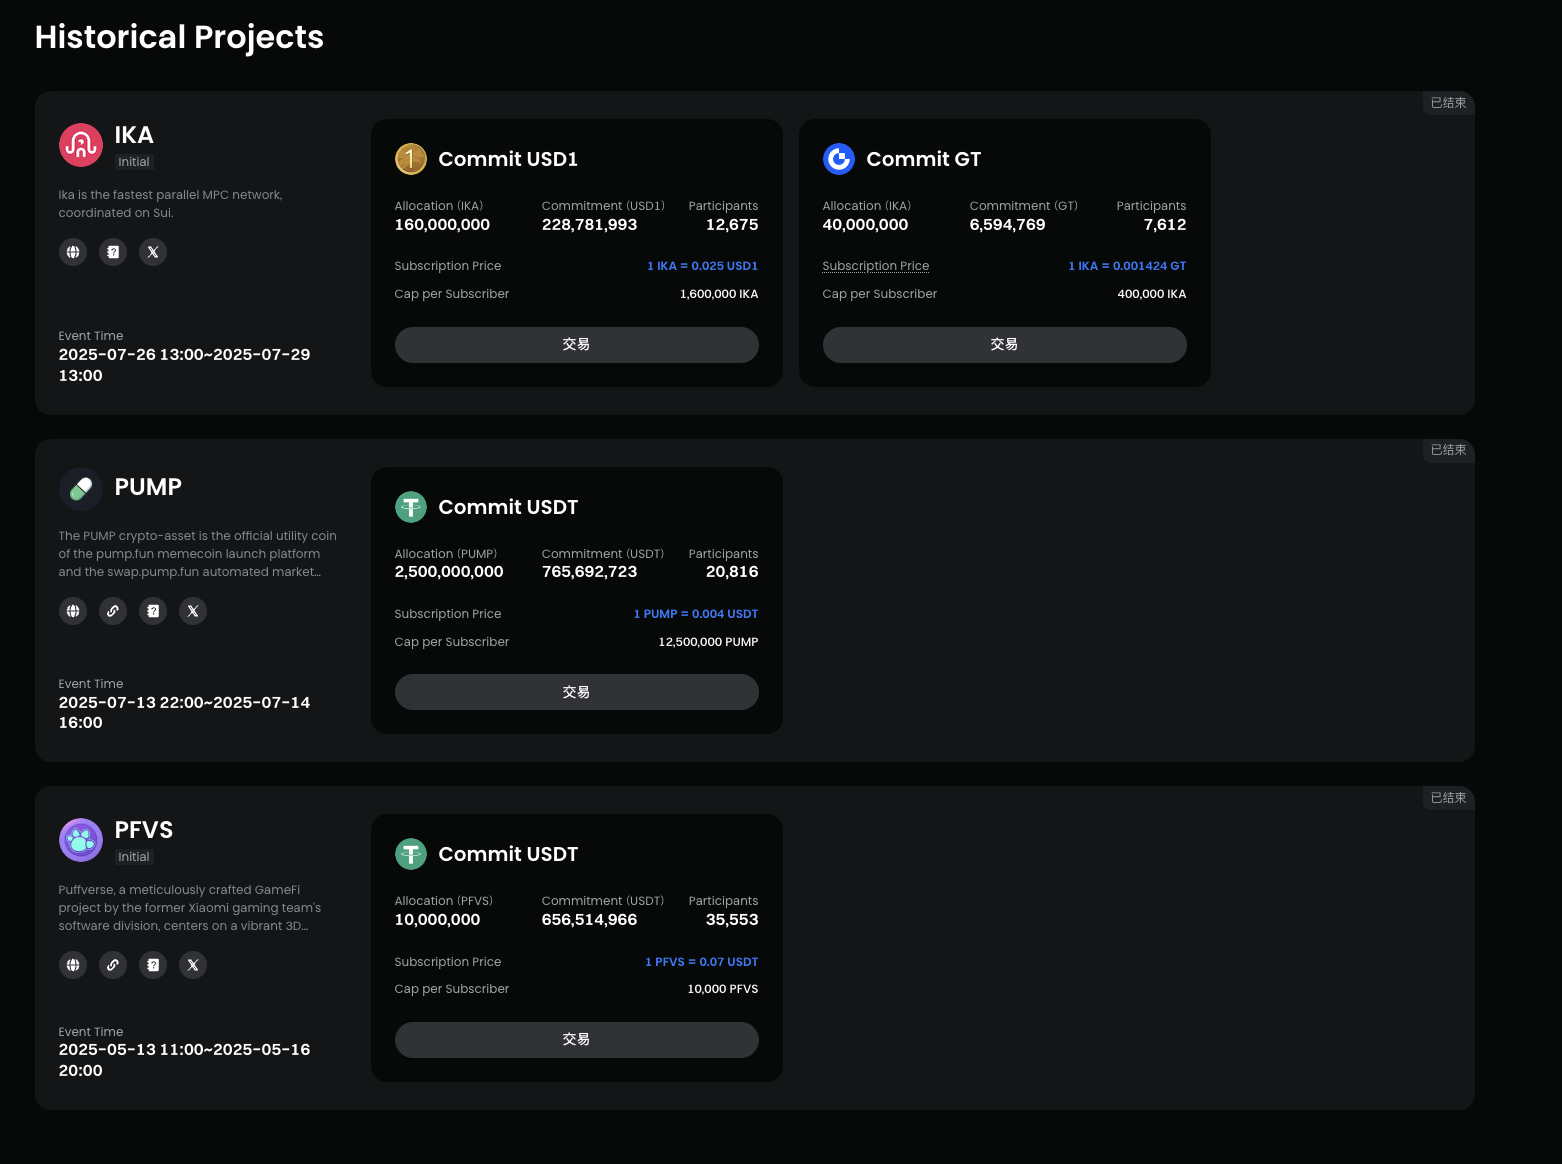Image resolution: width=1562 pixels, height=1164 pixels.
Task: Click the 2,500,000,000 PUMP allocation value
Action: (x=449, y=572)
